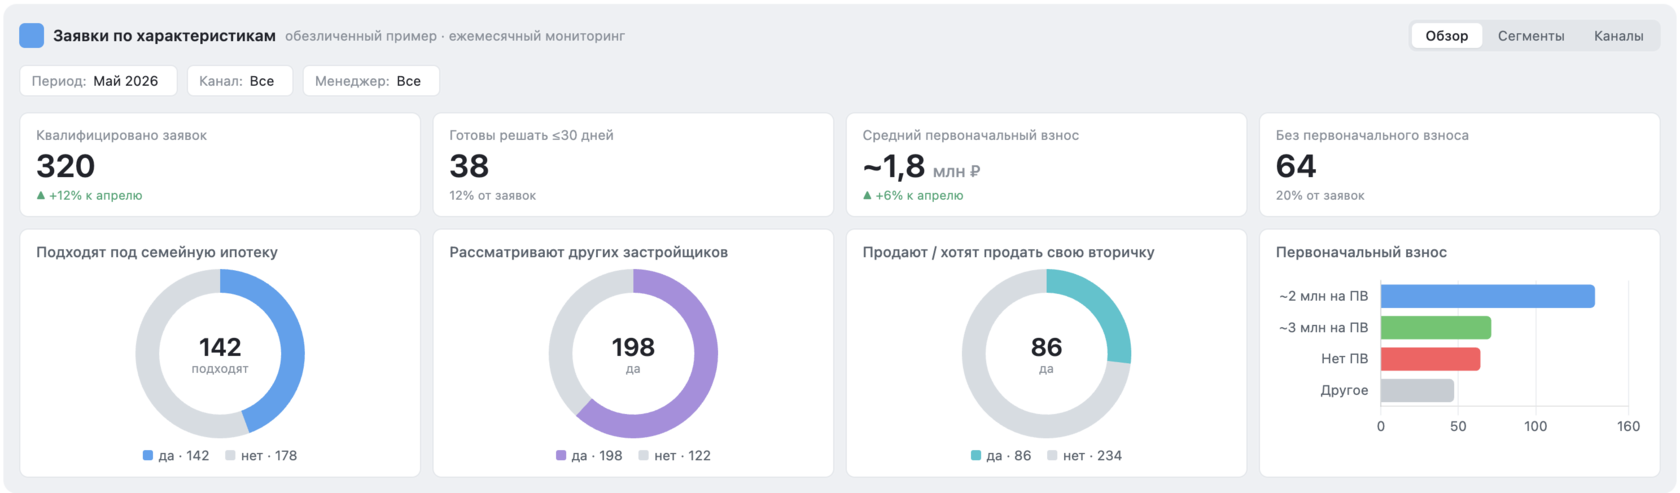Click the Без первоначального взноса value 64

point(1296,166)
